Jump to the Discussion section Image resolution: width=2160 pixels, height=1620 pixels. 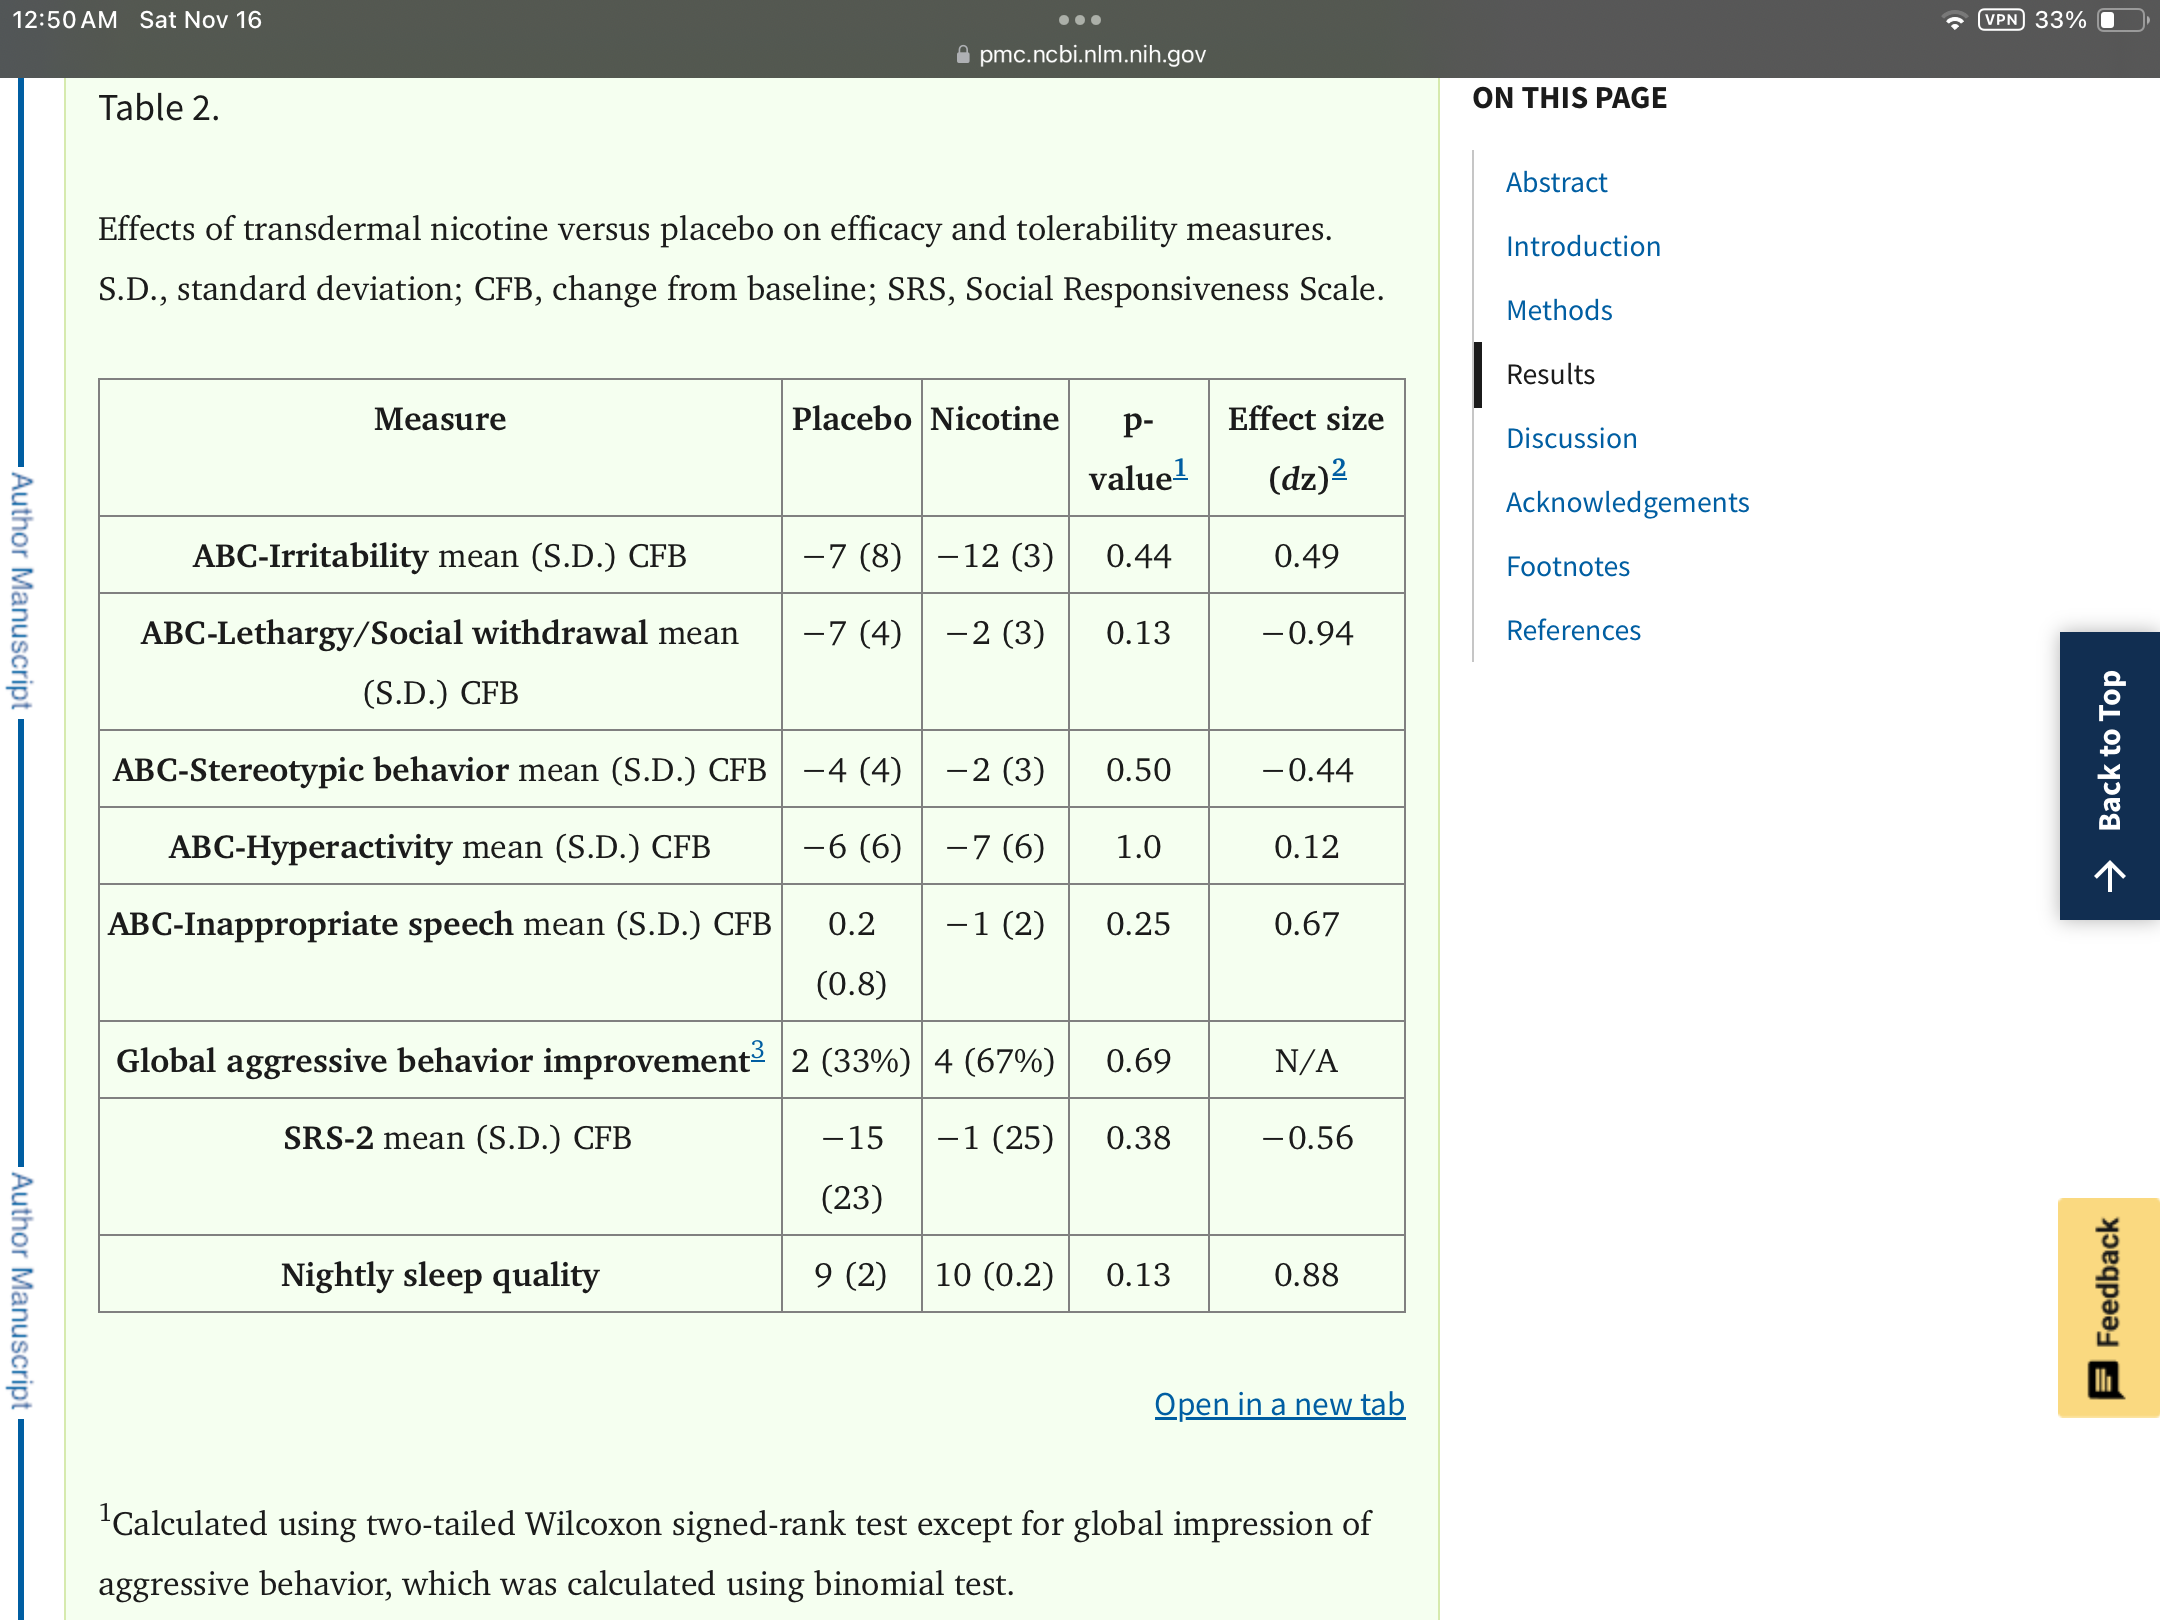pyautogui.click(x=1571, y=438)
